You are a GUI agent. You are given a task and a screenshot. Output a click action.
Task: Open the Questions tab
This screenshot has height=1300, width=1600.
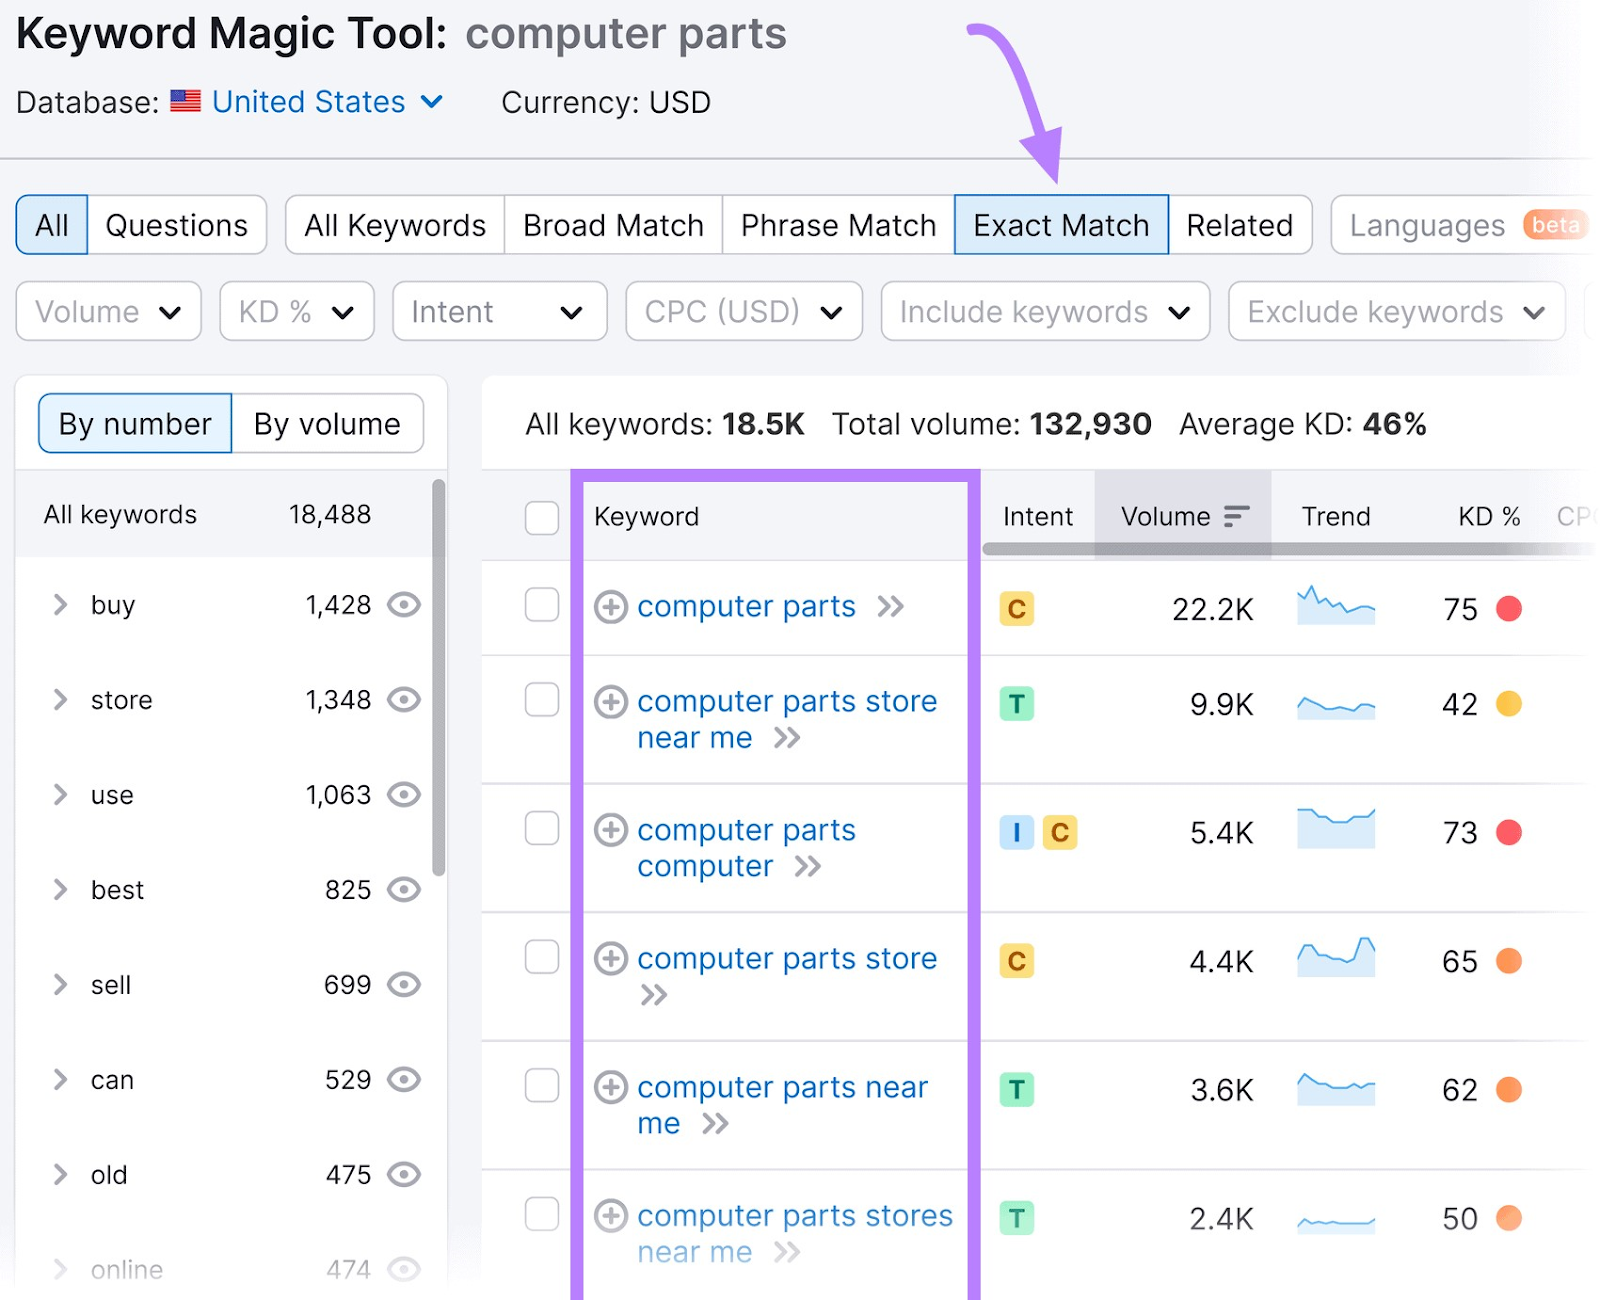coord(176,225)
